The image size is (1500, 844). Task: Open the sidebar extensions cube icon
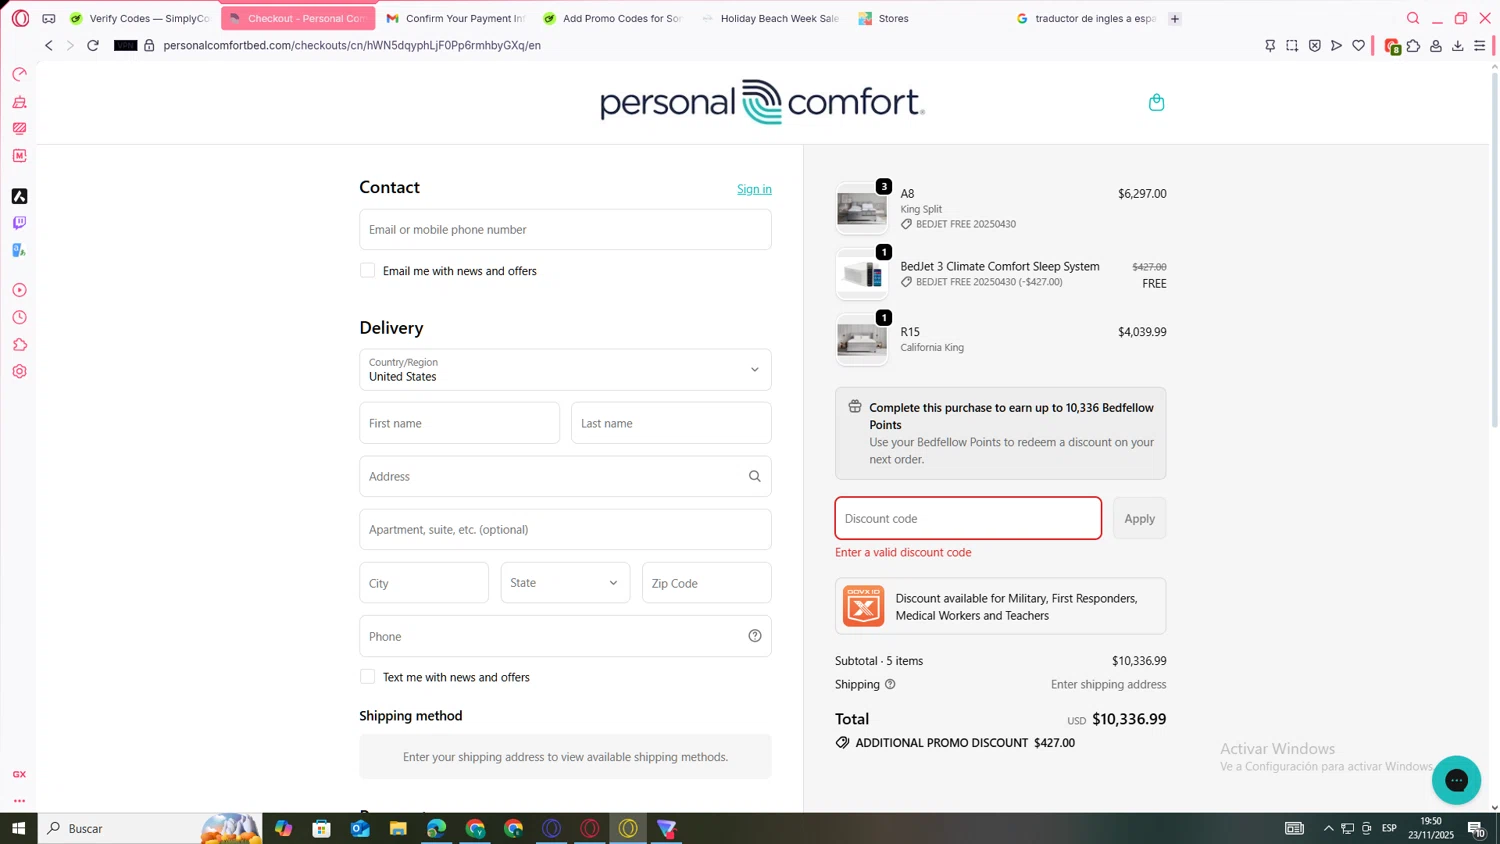point(19,344)
